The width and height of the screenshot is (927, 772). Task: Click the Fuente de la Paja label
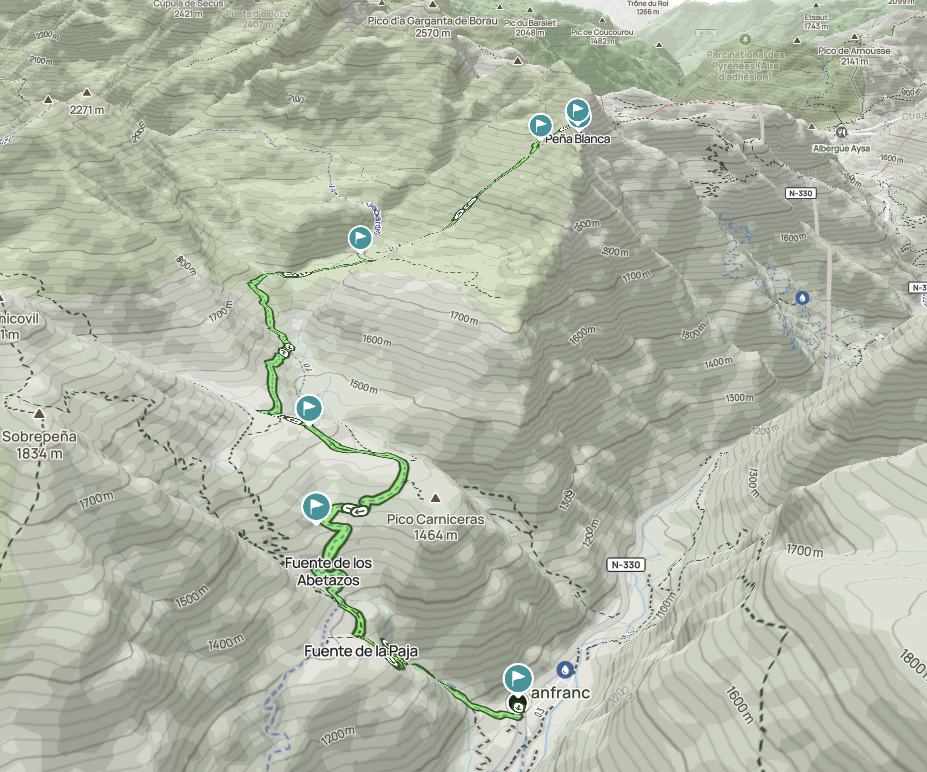pyautogui.click(x=361, y=651)
